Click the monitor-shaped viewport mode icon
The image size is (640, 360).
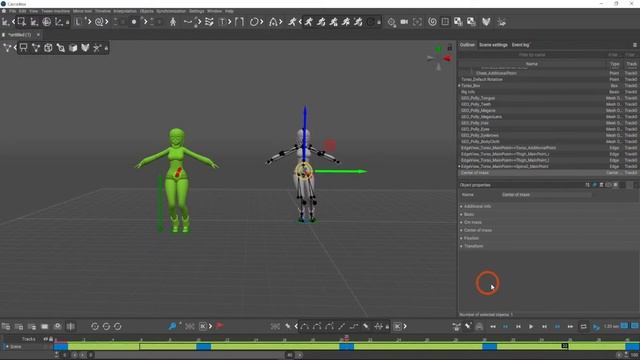pos(24,48)
